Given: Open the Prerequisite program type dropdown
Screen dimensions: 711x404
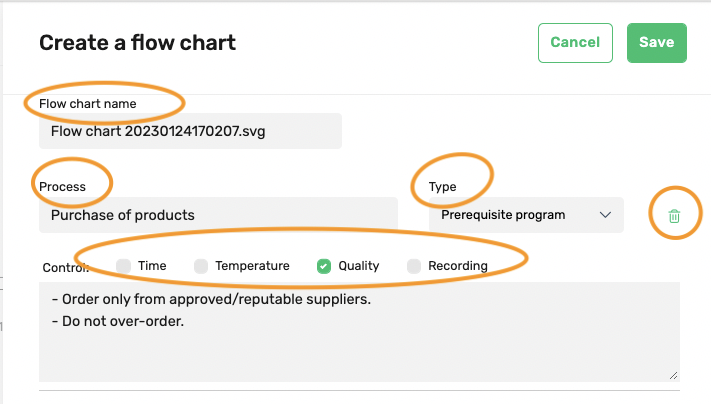Looking at the screenshot, I should pyautogui.click(x=526, y=215).
